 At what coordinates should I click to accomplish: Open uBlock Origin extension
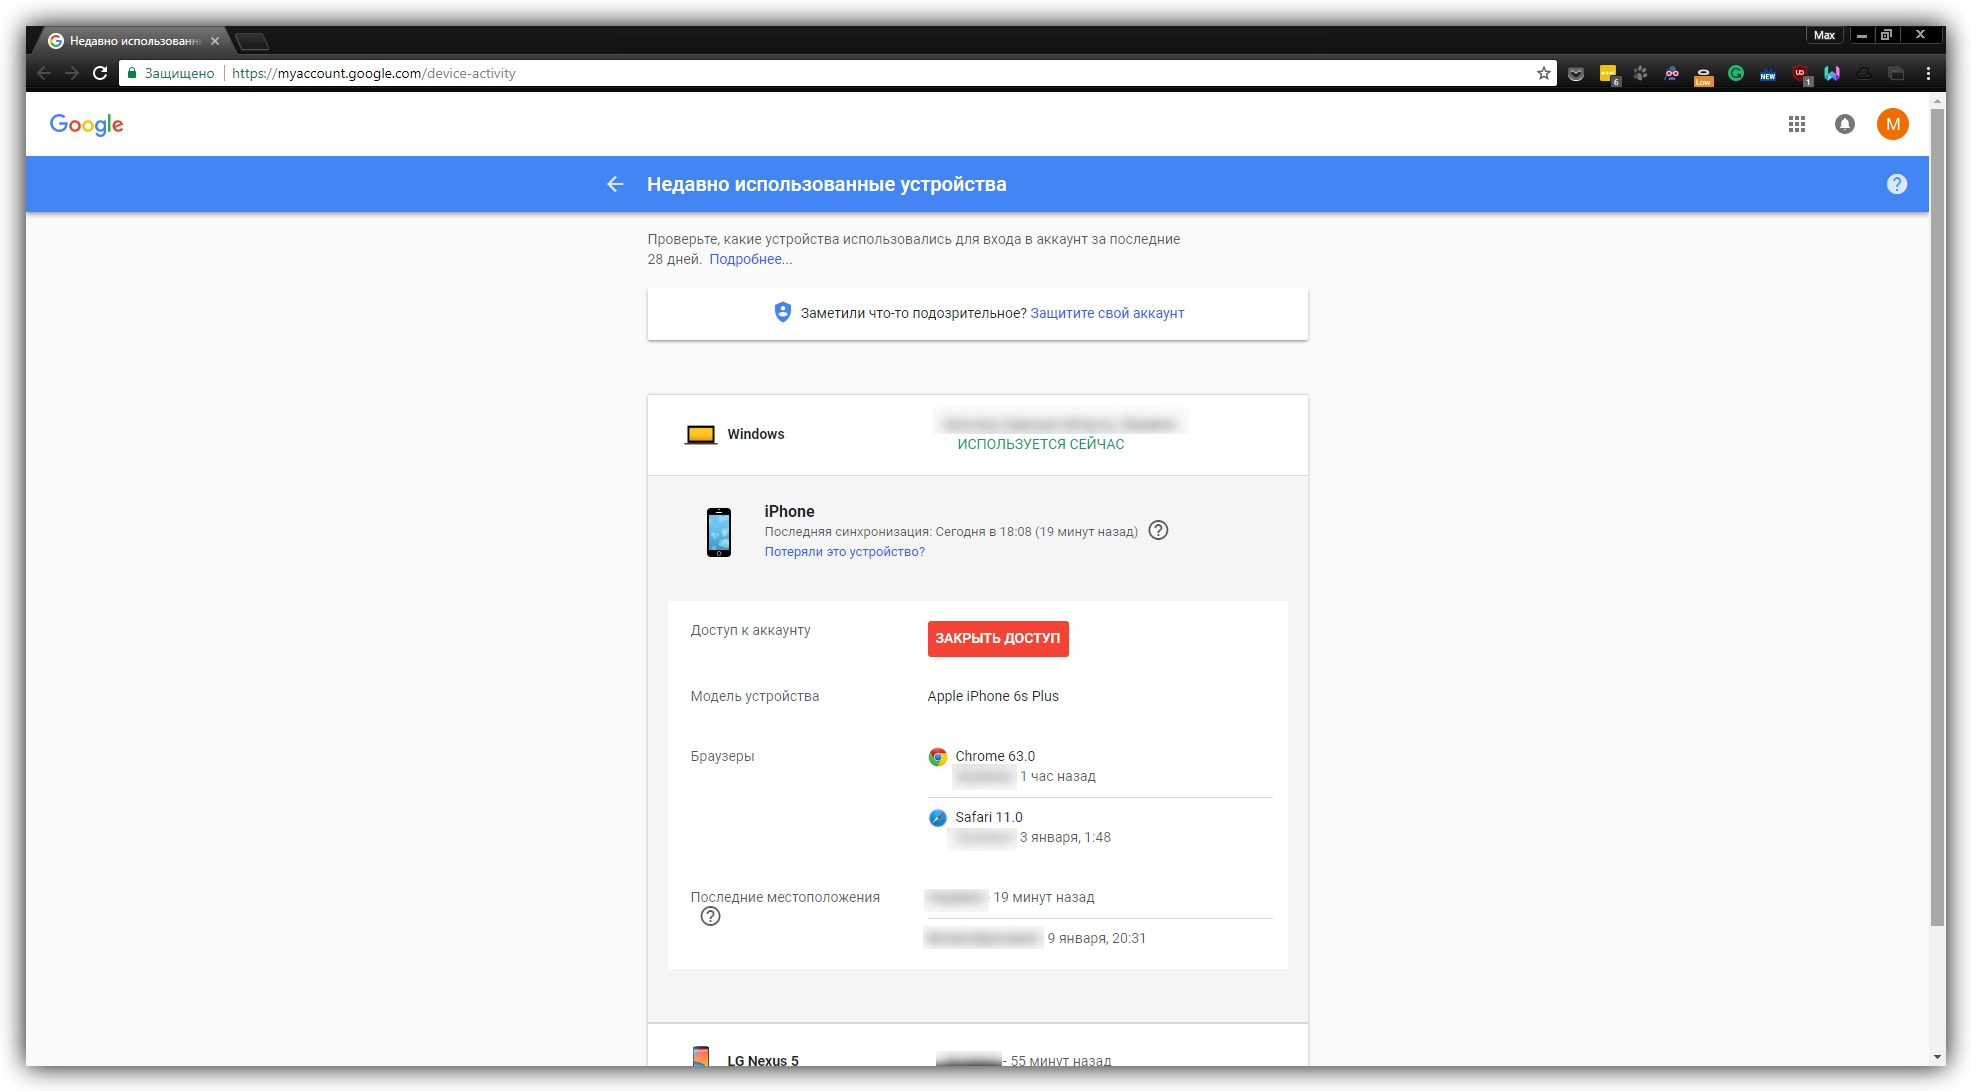pos(1800,73)
